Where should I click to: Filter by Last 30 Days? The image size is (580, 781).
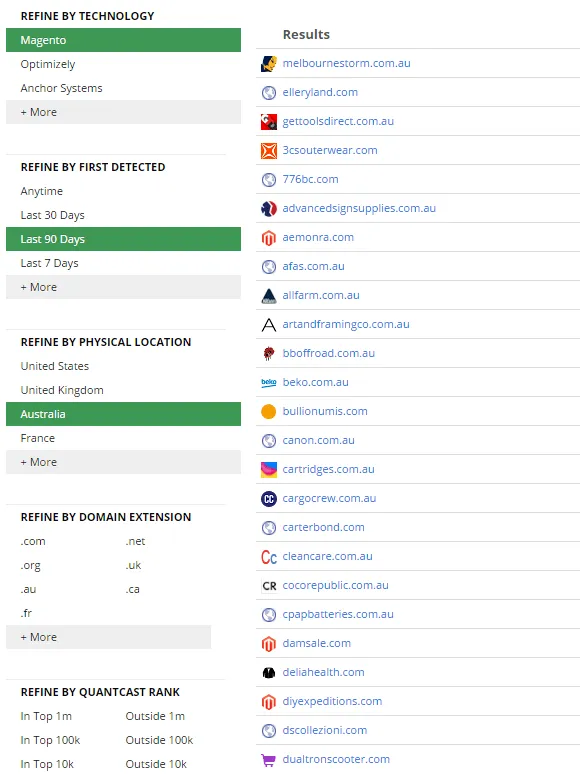[x=52, y=215]
